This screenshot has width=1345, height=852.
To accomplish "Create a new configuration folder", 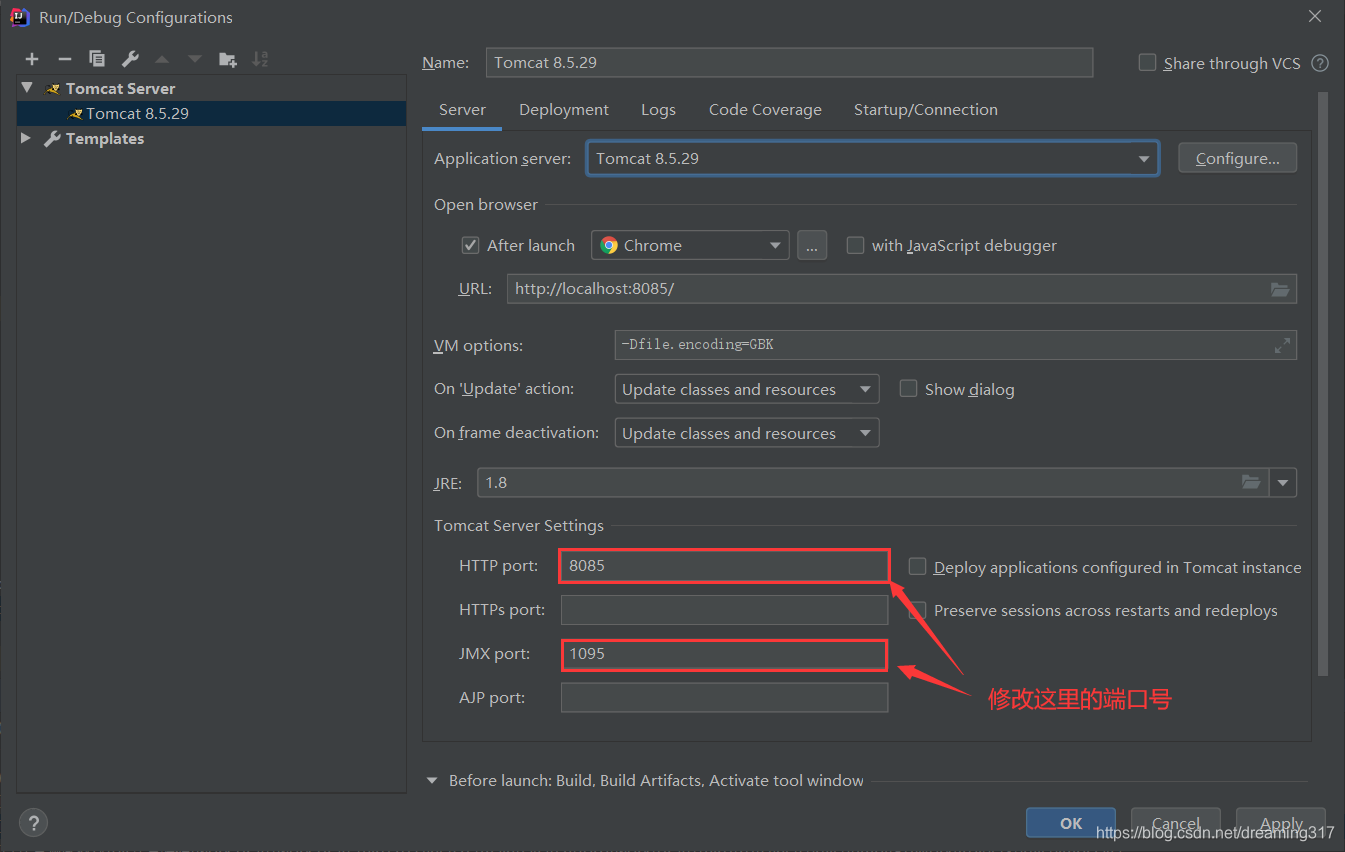I will (227, 58).
